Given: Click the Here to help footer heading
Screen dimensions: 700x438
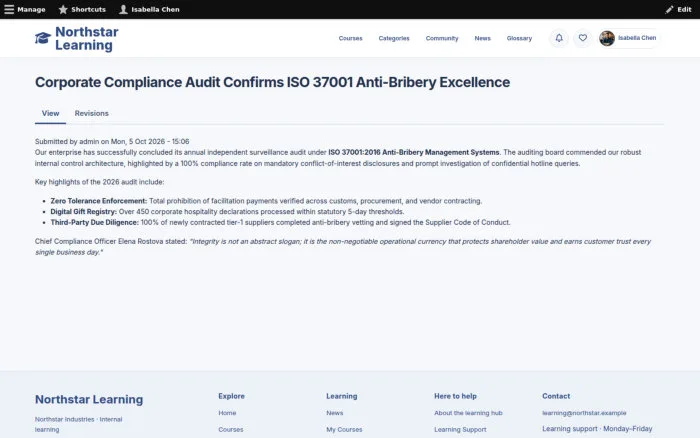Looking at the screenshot, I should tap(455, 396).
